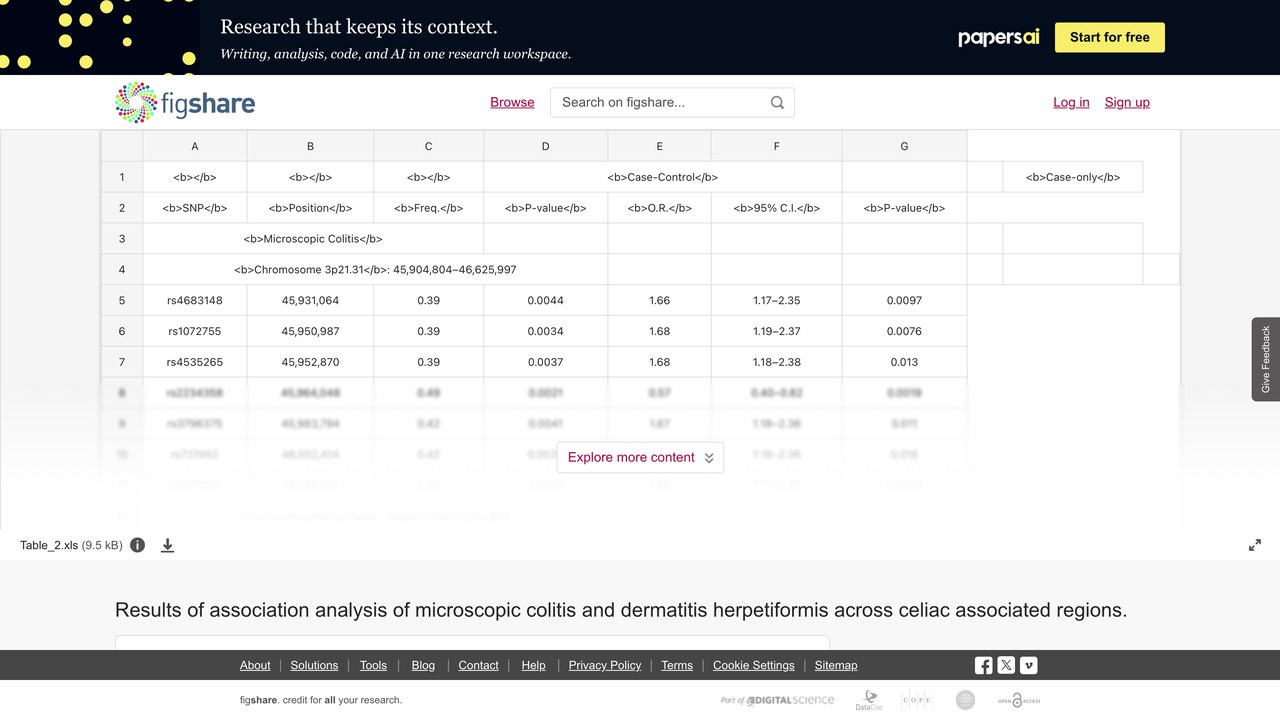Click the search magnifier icon

777,102
